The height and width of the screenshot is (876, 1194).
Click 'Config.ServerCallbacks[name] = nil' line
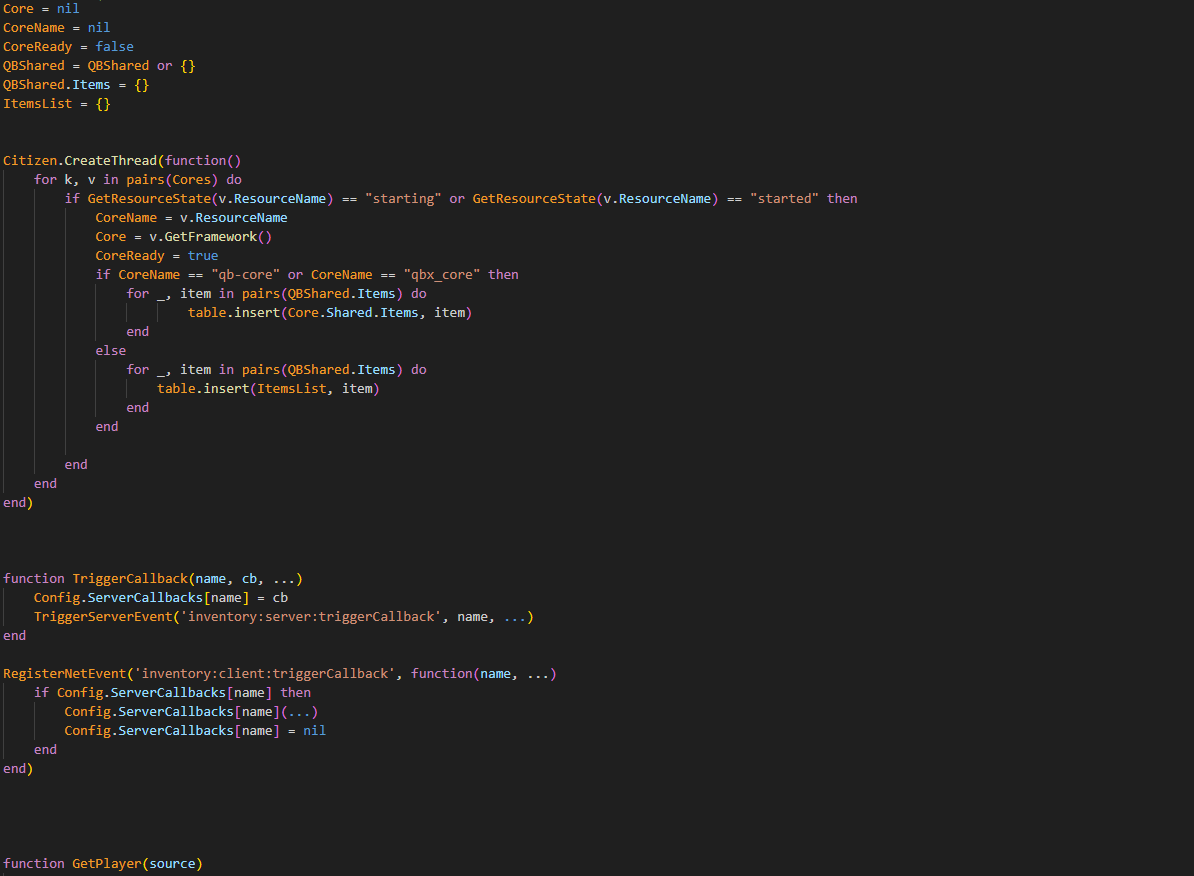pyautogui.click(x=195, y=731)
